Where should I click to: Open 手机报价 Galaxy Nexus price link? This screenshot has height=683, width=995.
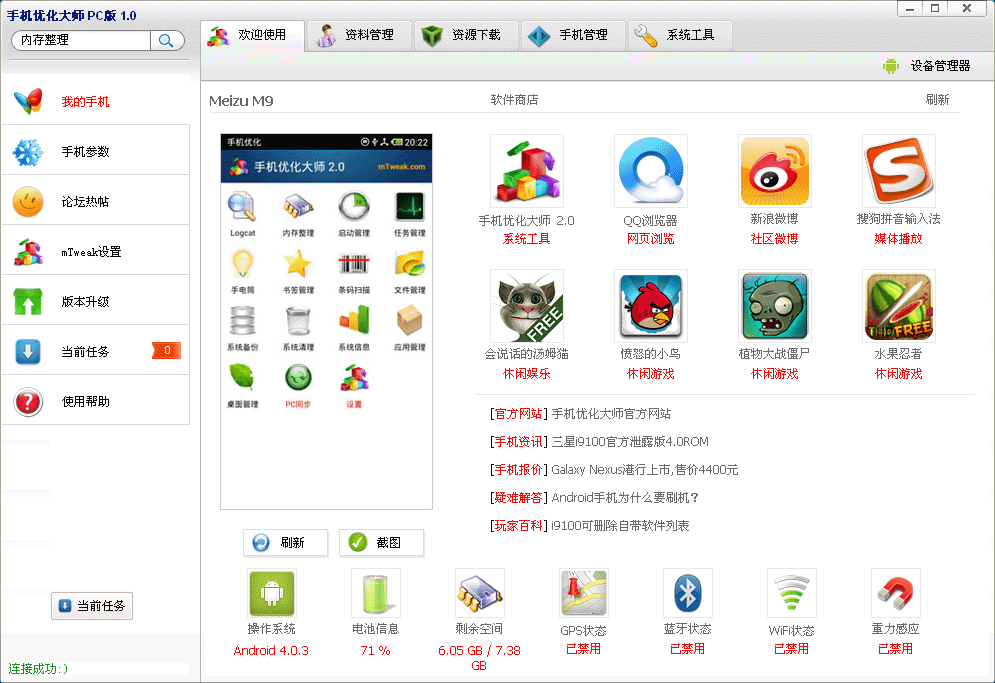click(614, 470)
